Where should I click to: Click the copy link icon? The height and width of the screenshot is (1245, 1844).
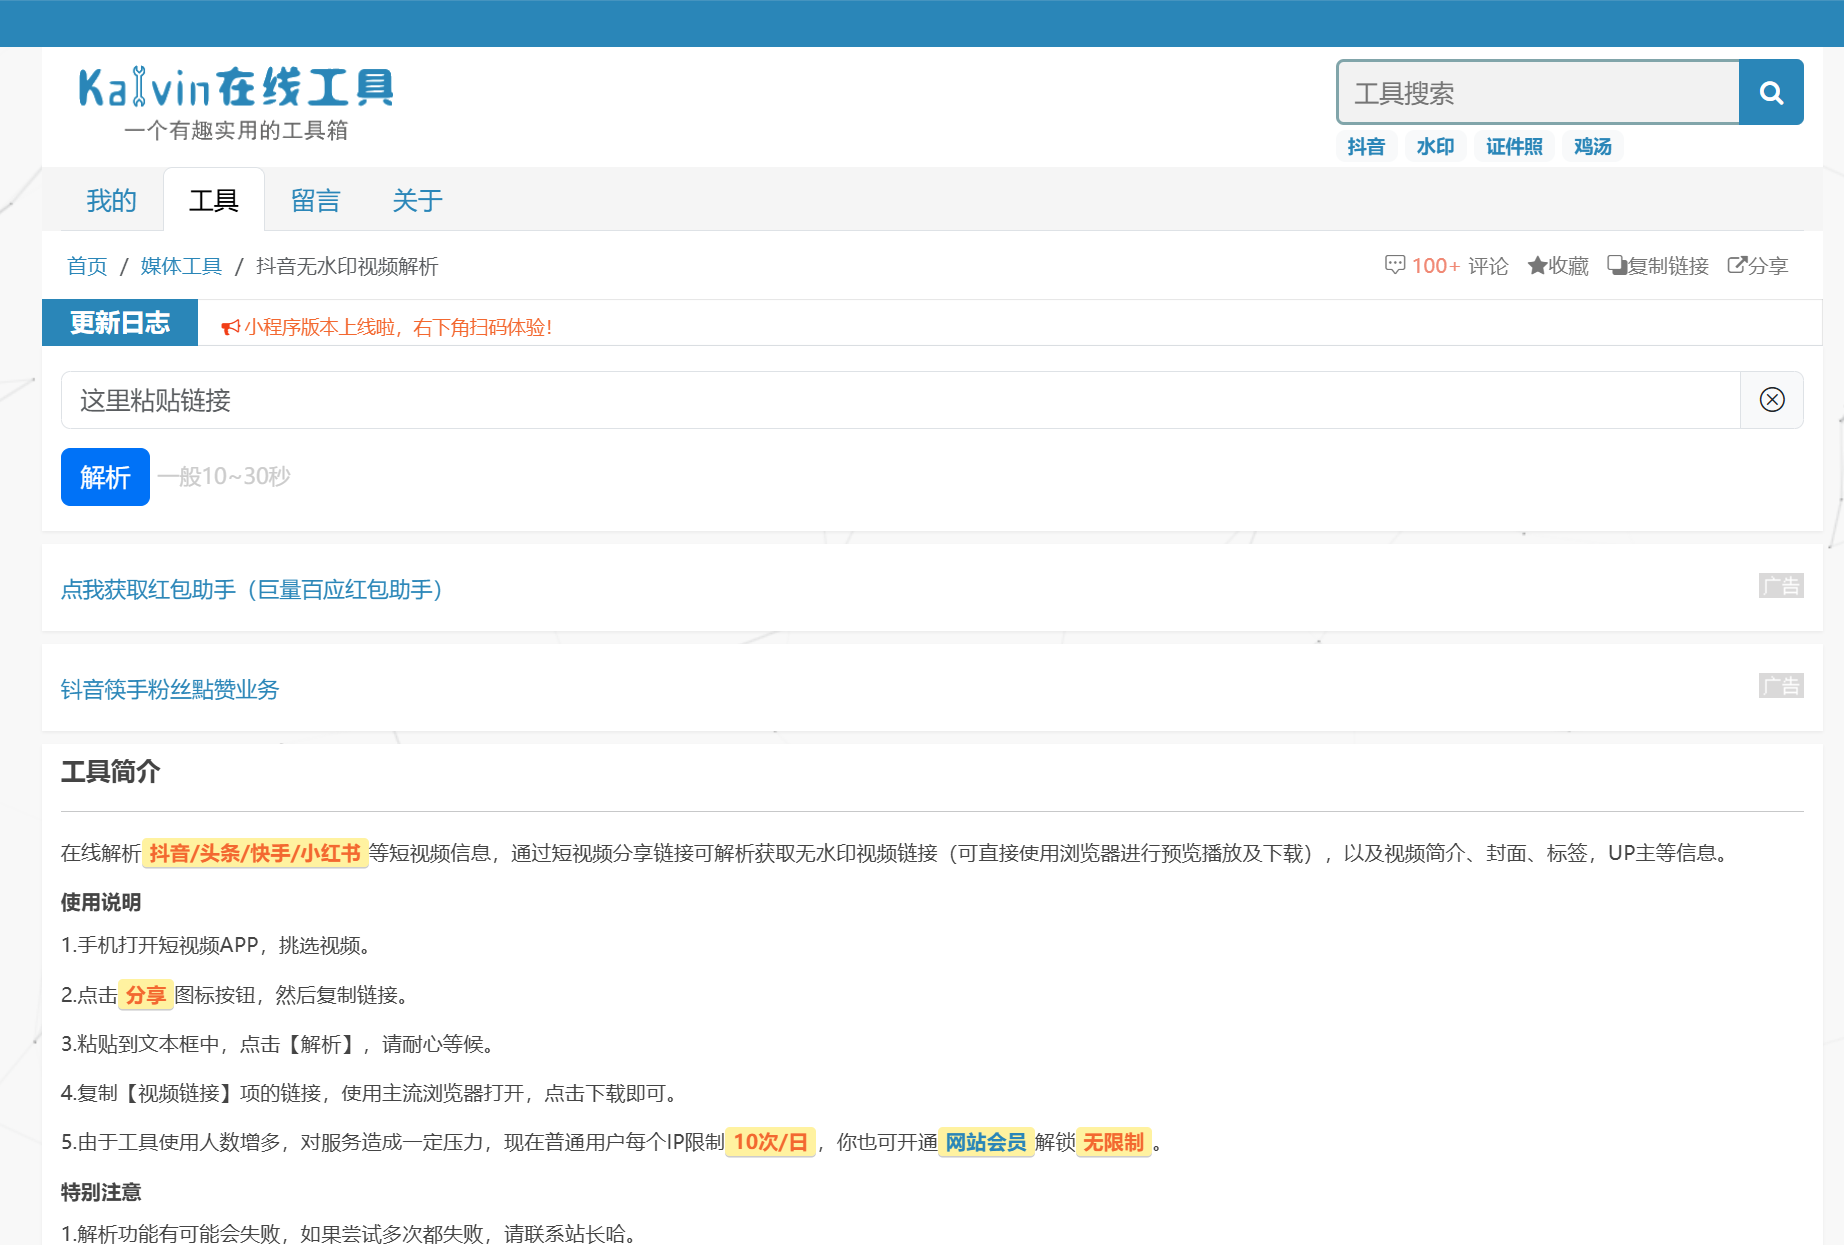(x=1617, y=265)
